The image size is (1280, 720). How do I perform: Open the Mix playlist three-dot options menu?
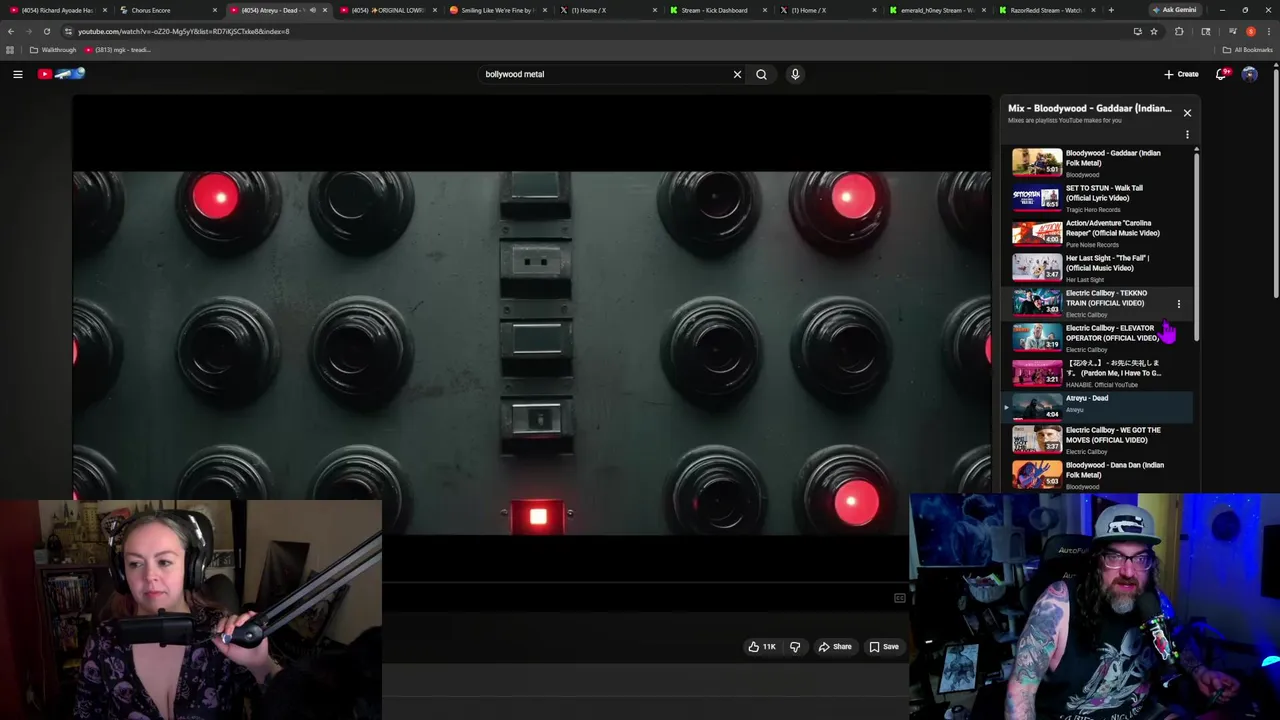coord(1187,134)
